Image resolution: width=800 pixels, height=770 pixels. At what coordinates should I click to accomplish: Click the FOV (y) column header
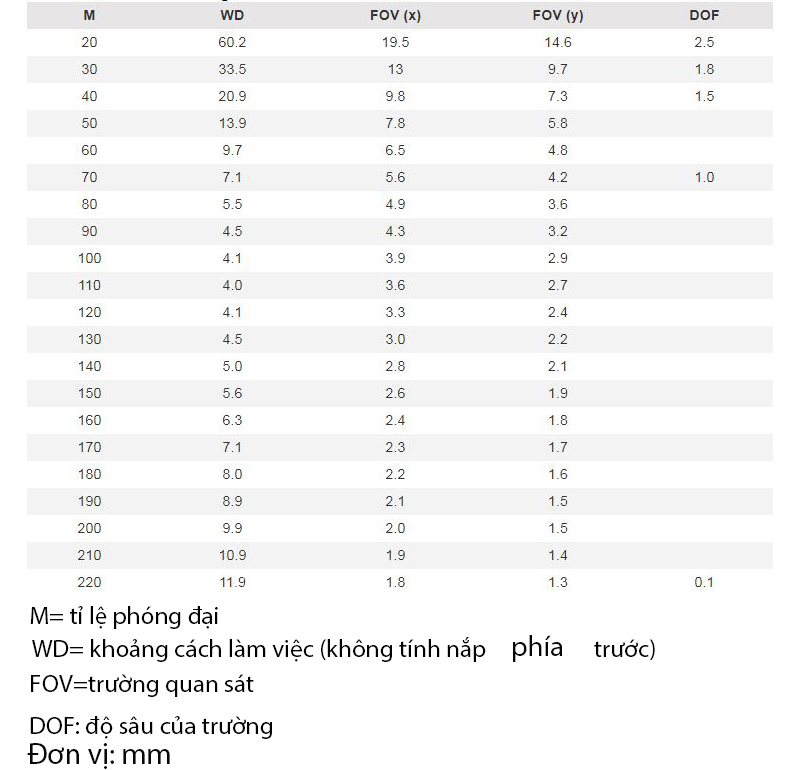coord(558,16)
